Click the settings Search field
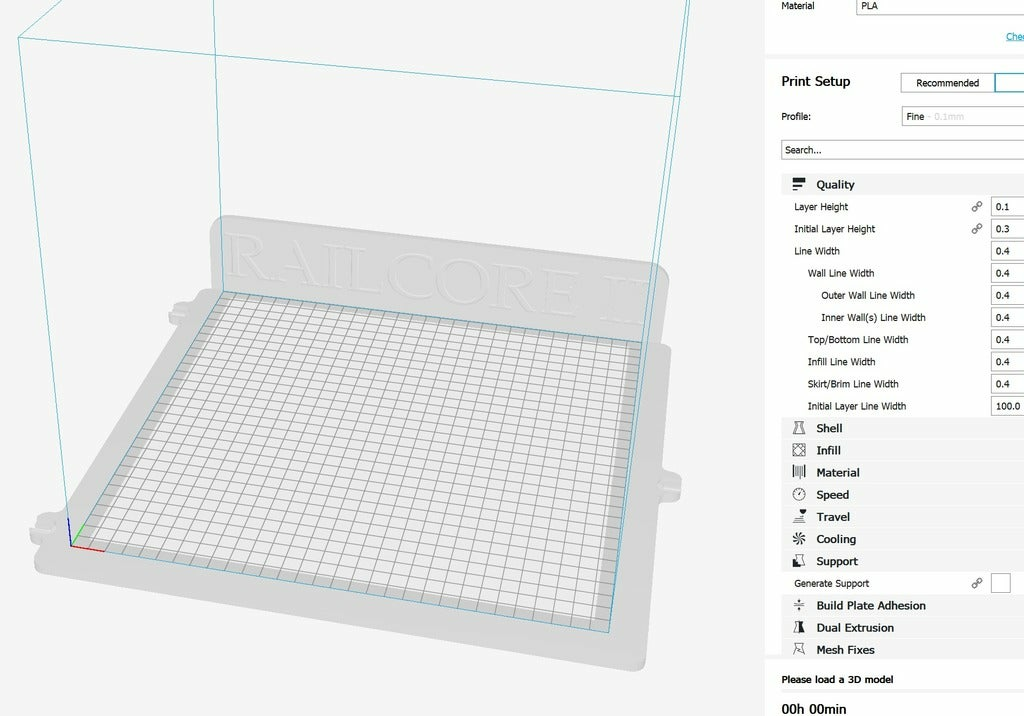The image size is (1024, 716). 903,150
